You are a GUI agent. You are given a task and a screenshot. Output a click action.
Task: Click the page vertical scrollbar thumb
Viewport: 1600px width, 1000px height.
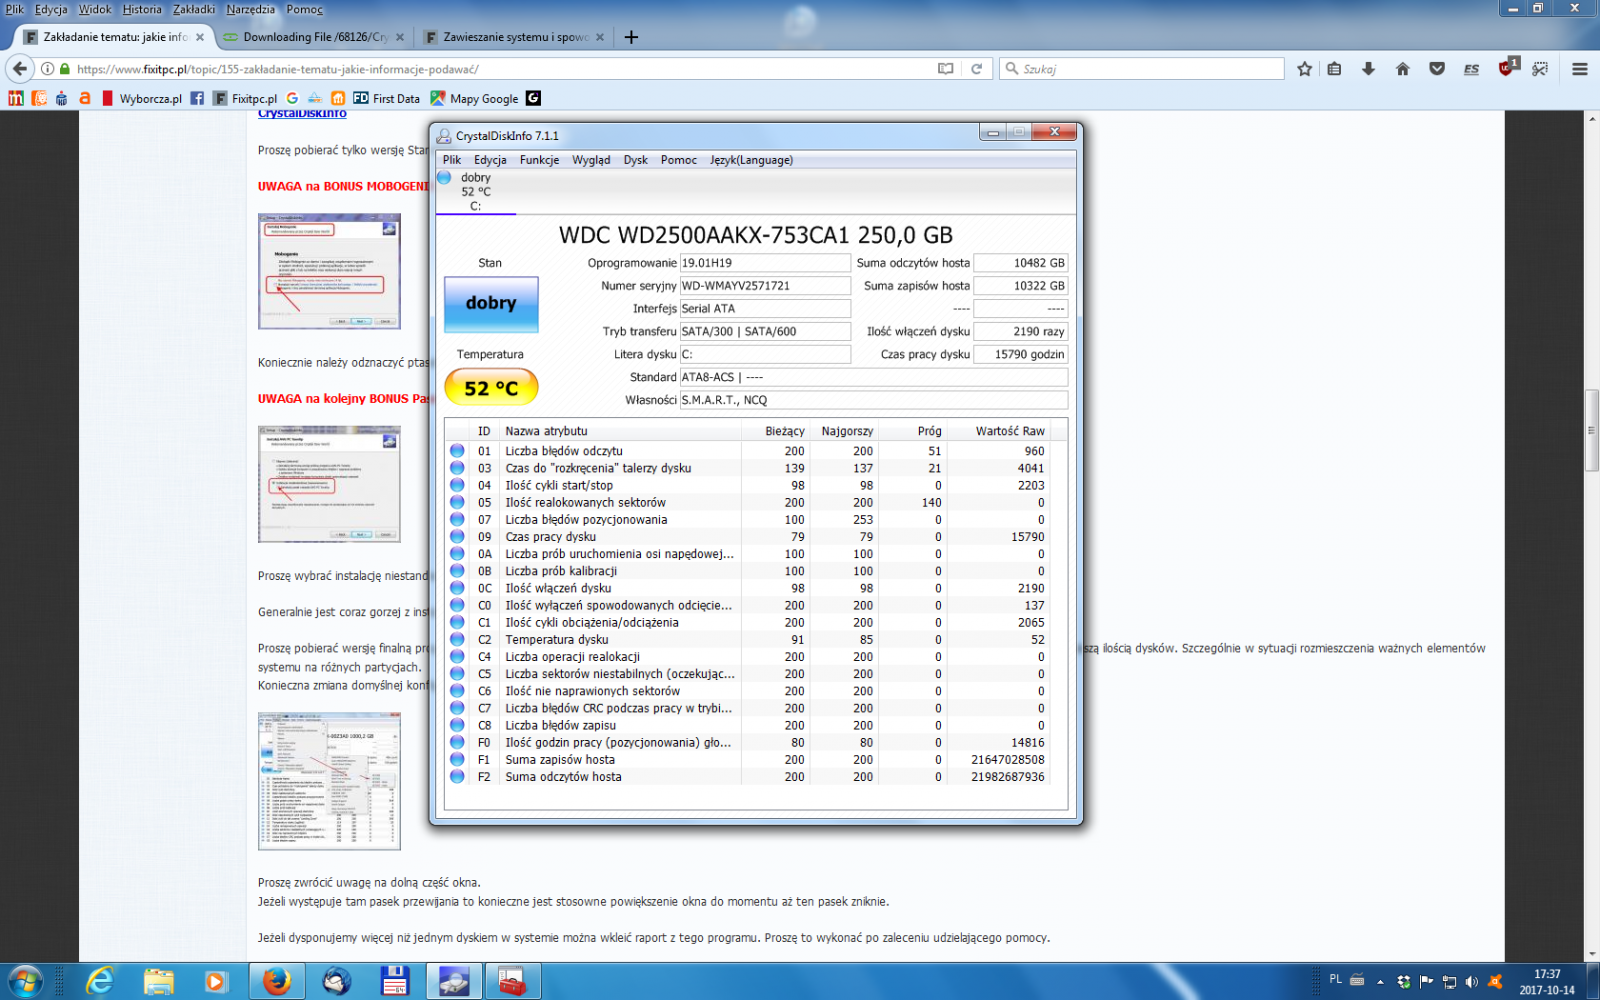pyautogui.click(x=1591, y=430)
